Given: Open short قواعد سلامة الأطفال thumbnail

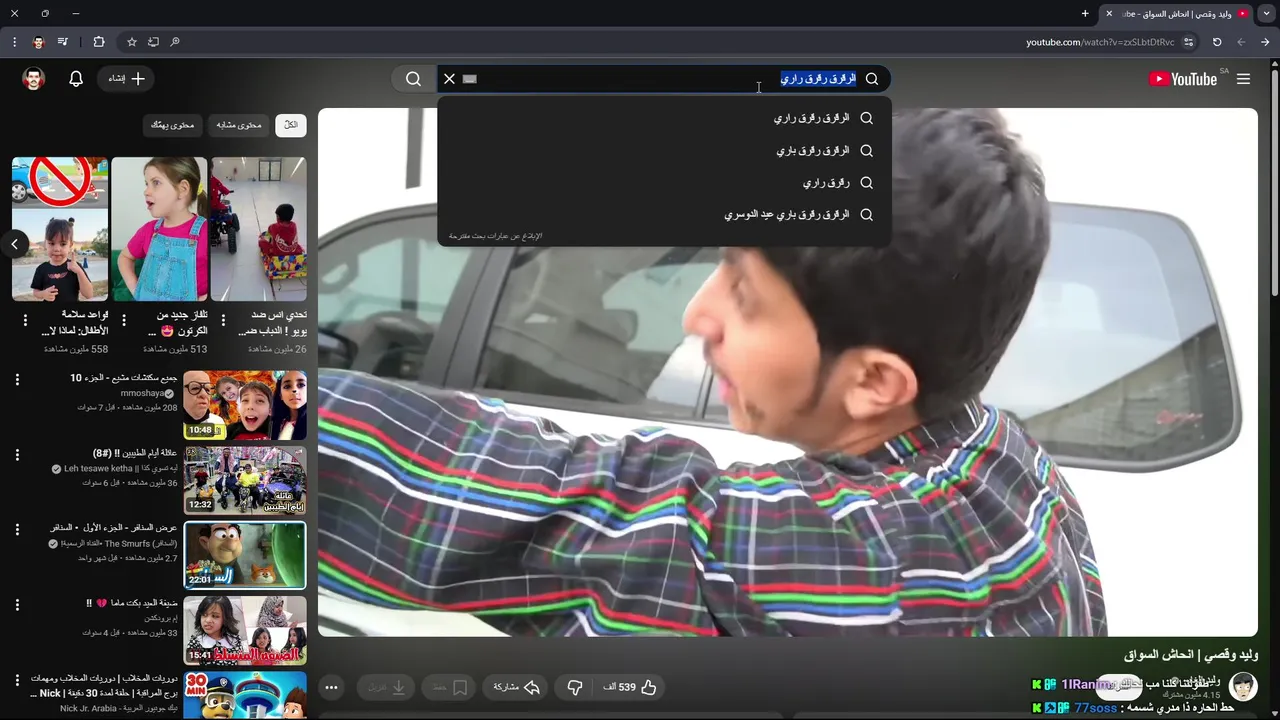Looking at the screenshot, I should (x=60, y=229).
